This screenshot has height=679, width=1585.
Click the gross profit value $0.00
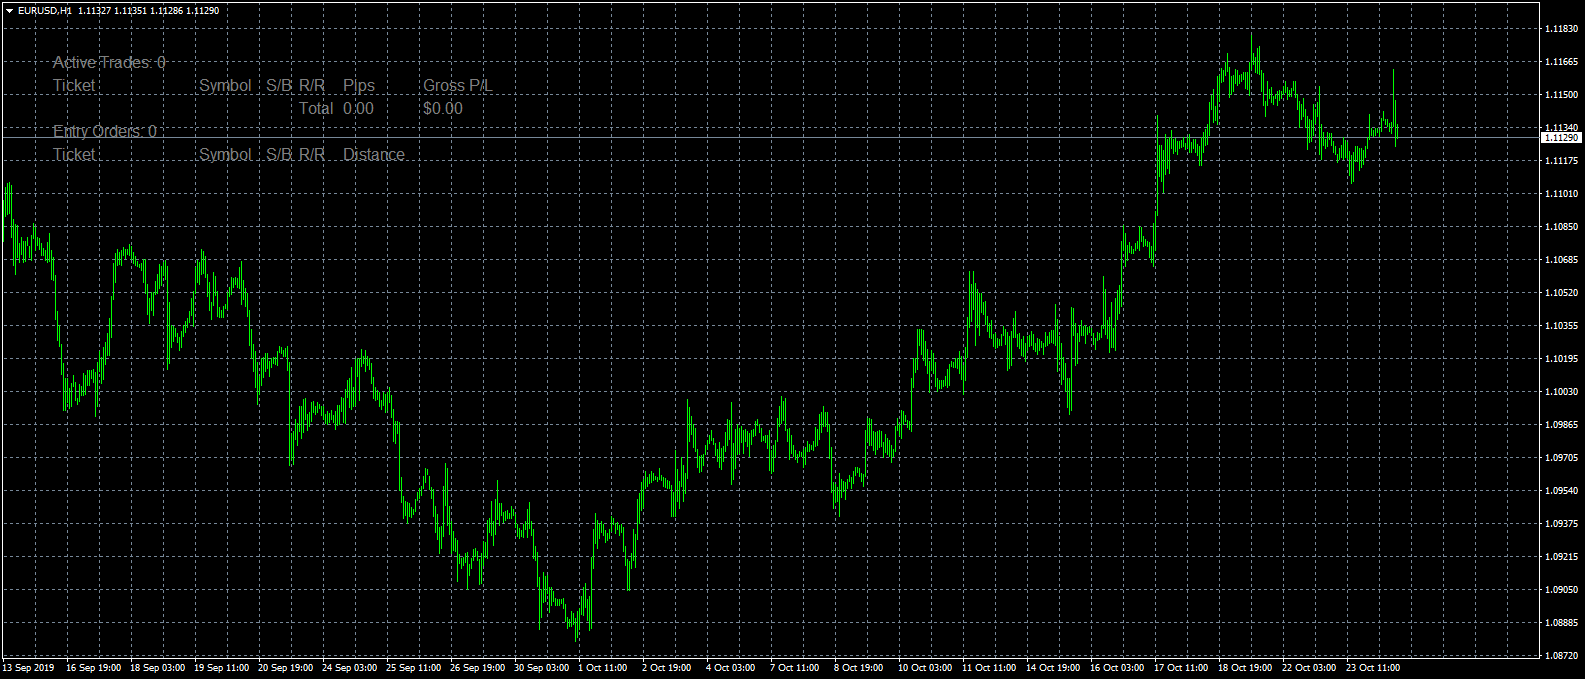click(x=443, y=109)
